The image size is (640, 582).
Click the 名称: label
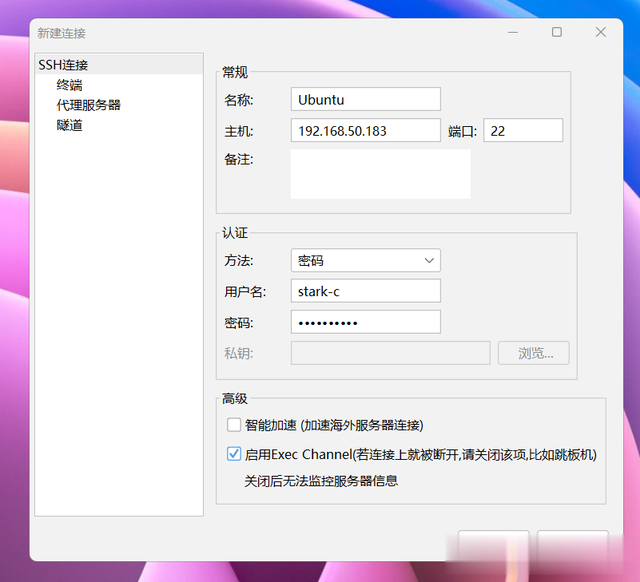(x=239, y=100)
